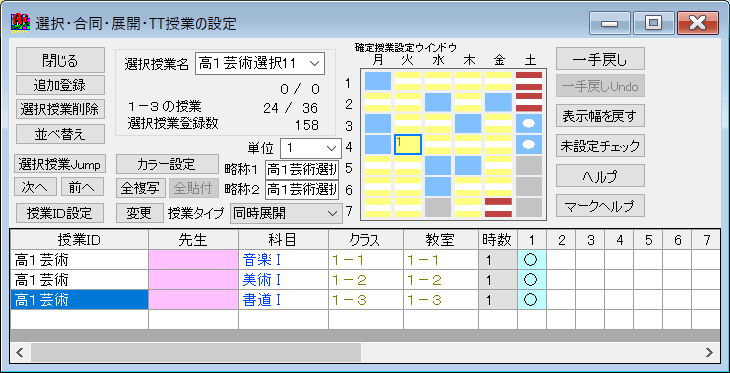Open the 単位 dropdown
Screen dimensions: 730x373
click(331, 148)
